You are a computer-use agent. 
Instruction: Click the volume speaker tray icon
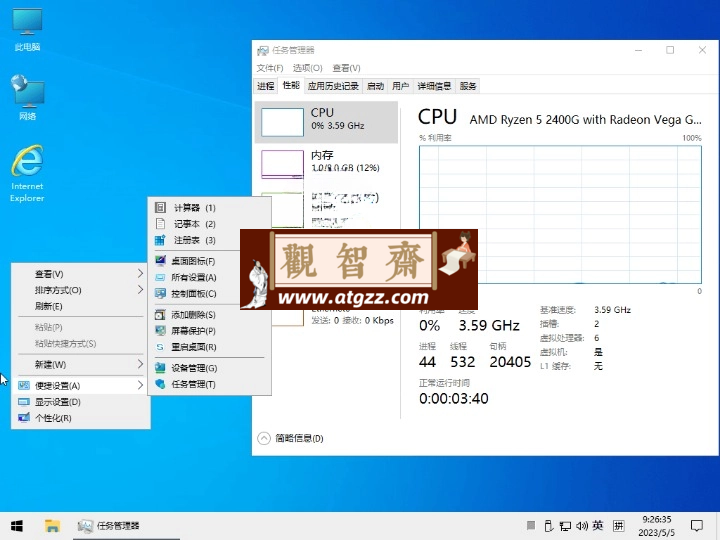582,526
